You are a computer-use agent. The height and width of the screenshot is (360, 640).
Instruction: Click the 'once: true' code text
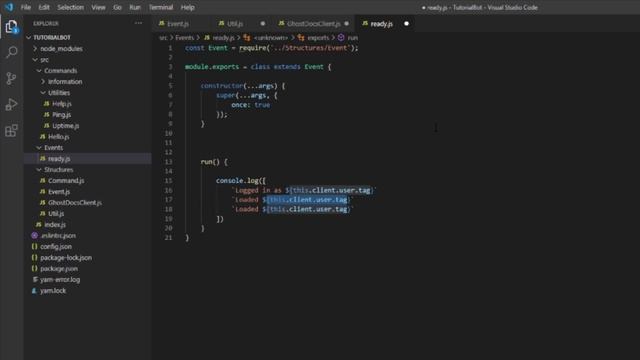[250, 105]
